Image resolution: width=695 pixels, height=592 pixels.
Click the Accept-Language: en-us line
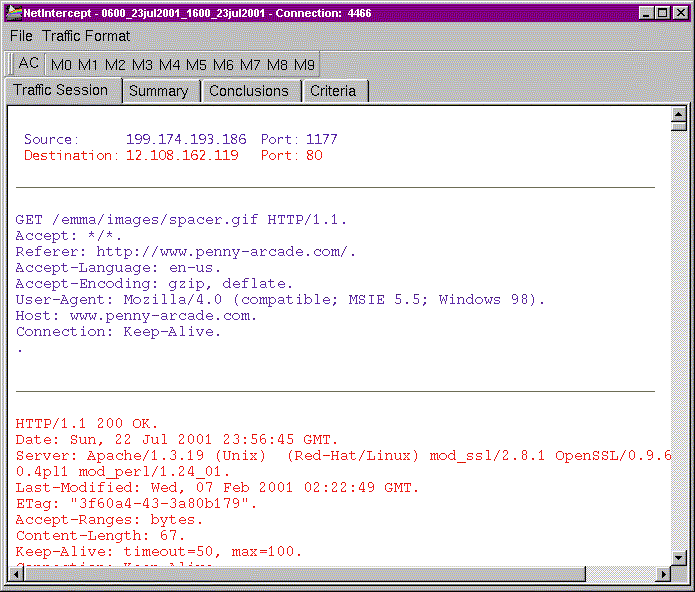click(x=118, y=268)
